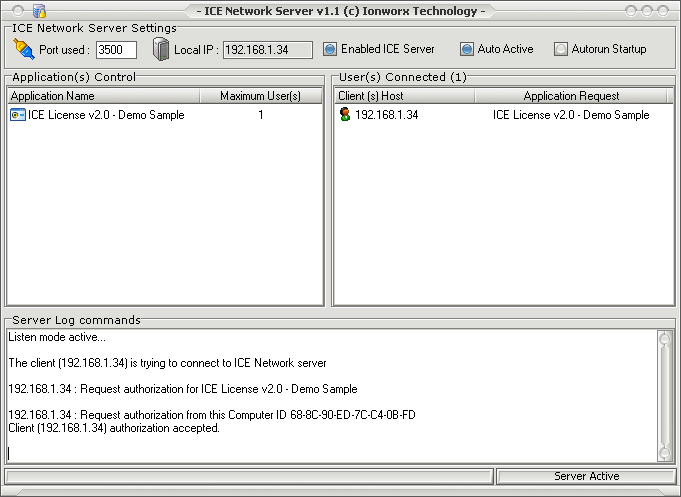Click the 'Request authorization for ICE License' log line

point(183,389)
